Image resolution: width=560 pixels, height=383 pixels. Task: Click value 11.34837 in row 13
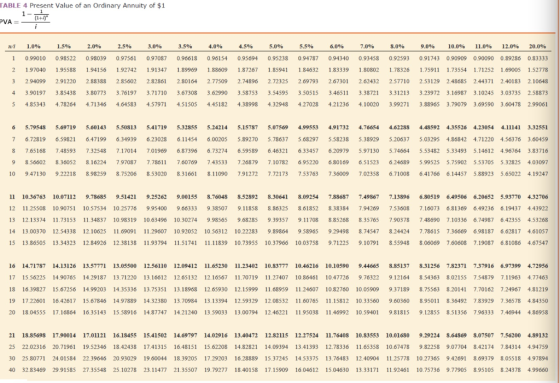pyautogui.click(x=95, y=220)
